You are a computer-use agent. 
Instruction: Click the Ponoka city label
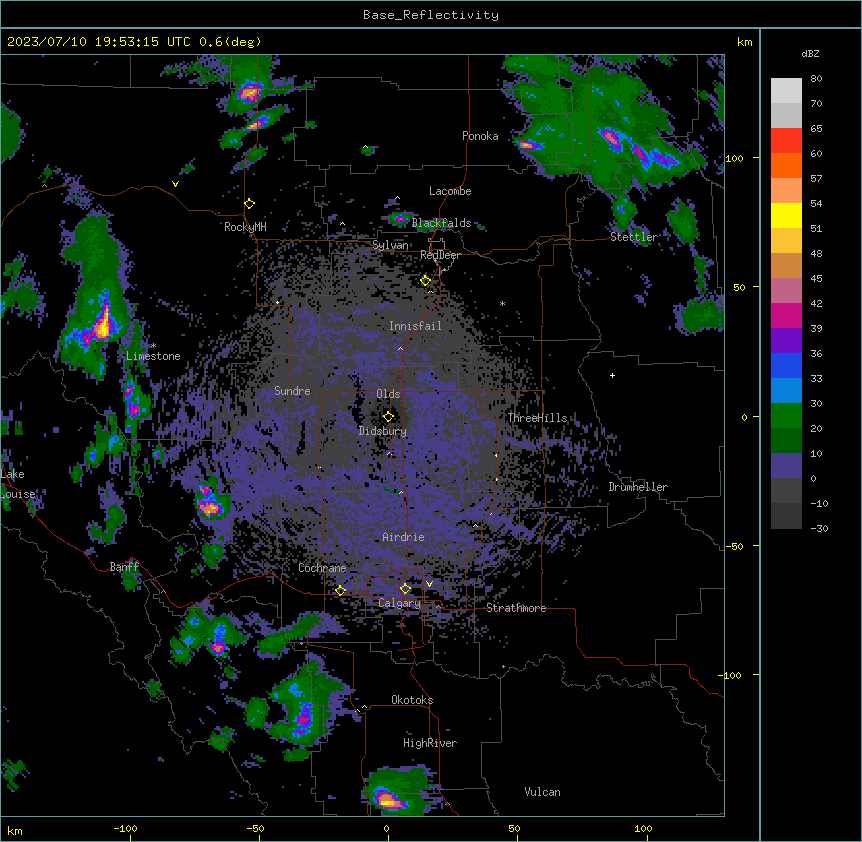point(480,136)
